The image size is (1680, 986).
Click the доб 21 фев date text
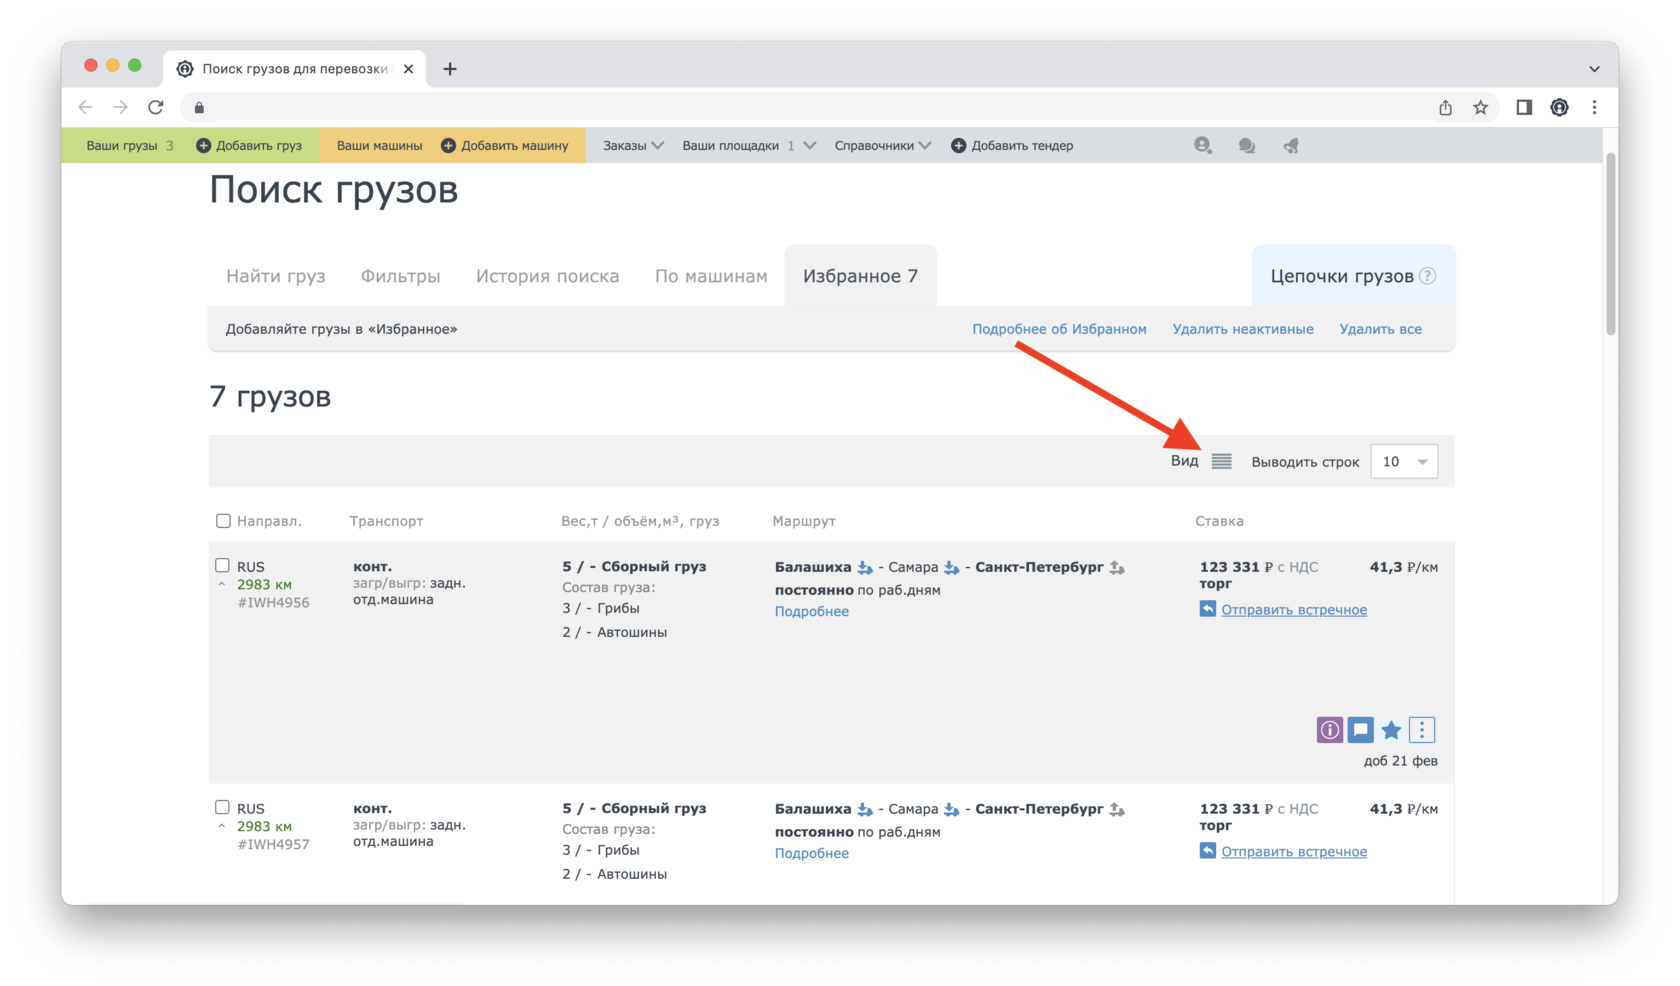1401,761
